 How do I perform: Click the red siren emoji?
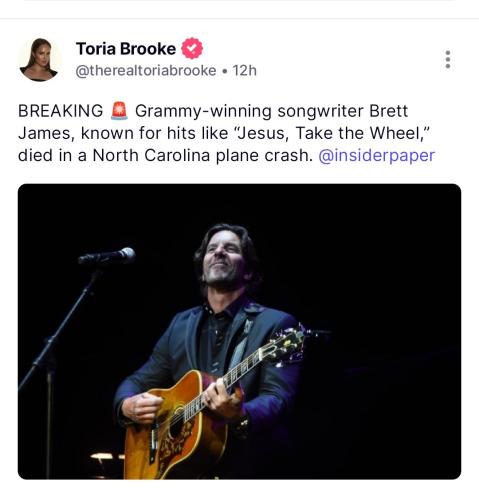pos(119,111)
